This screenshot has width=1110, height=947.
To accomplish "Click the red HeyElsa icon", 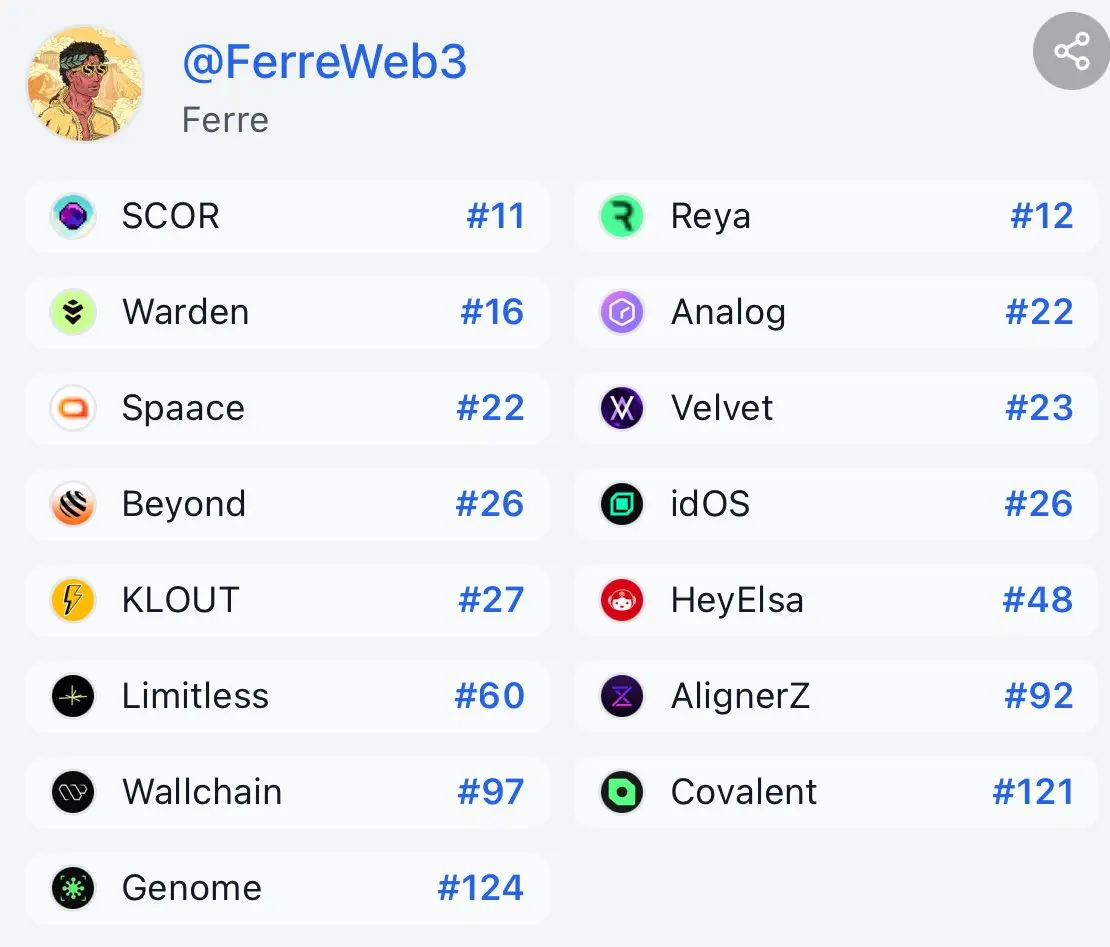I will click(622, 600).
